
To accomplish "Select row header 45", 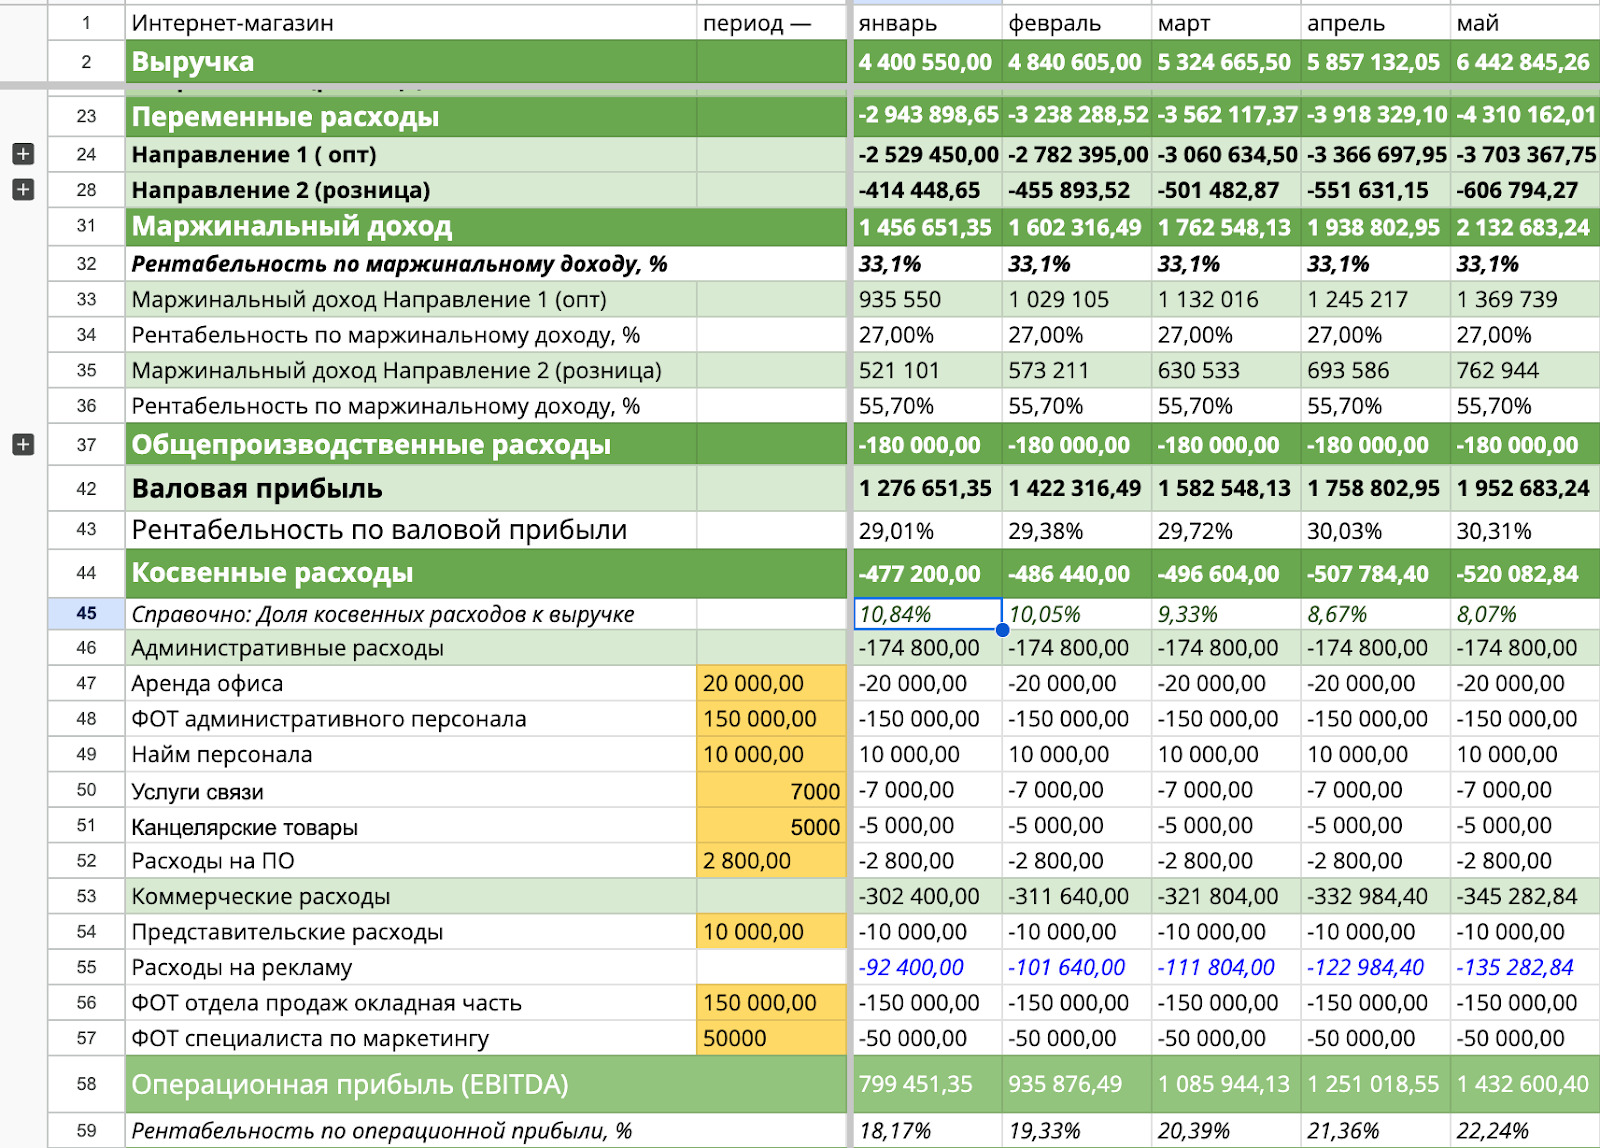I will coord(86,613).
